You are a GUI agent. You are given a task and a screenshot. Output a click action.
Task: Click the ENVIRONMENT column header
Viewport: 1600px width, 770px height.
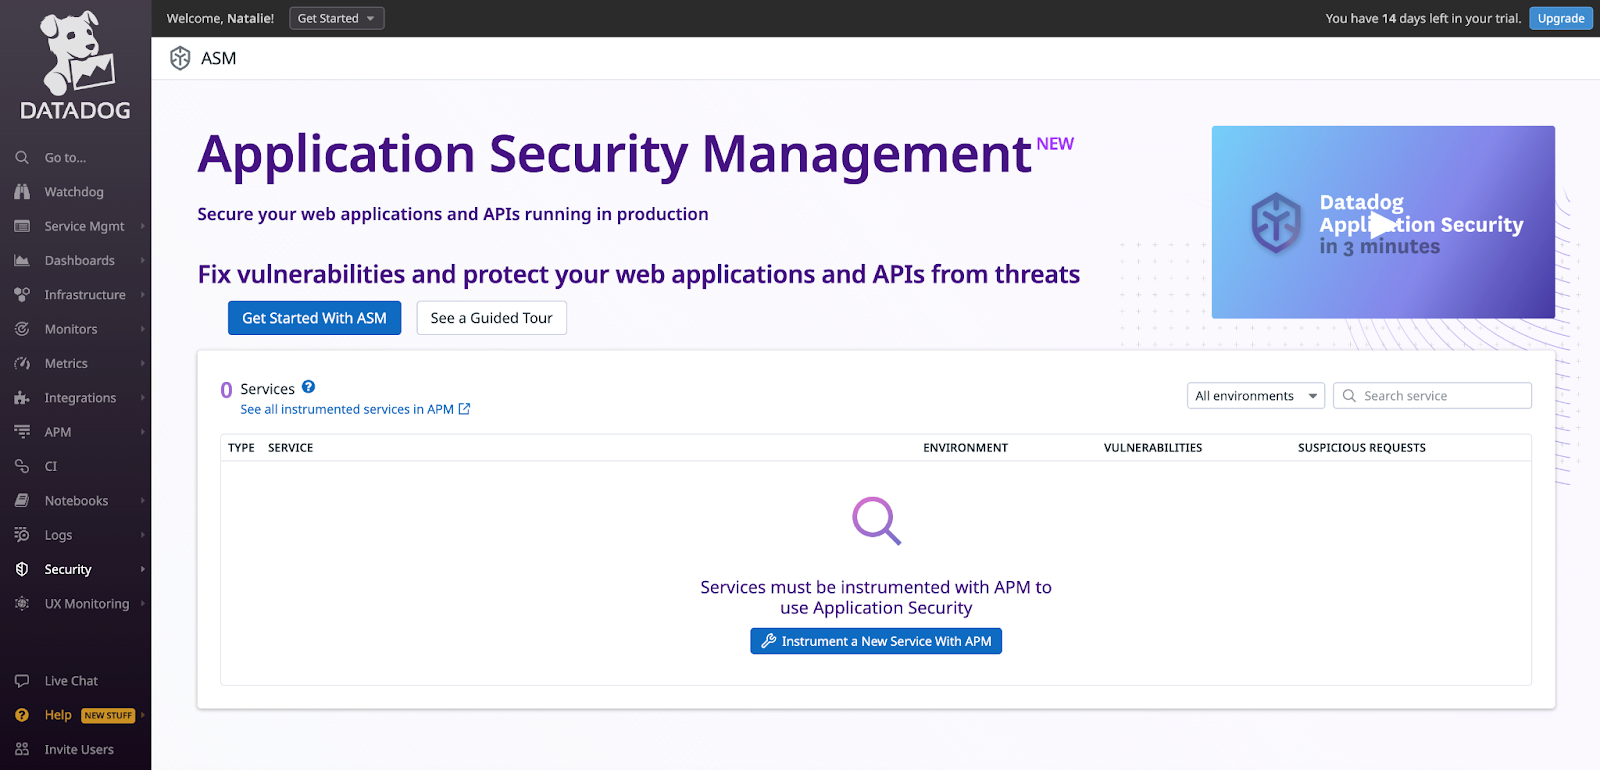[x=965, y=448]
